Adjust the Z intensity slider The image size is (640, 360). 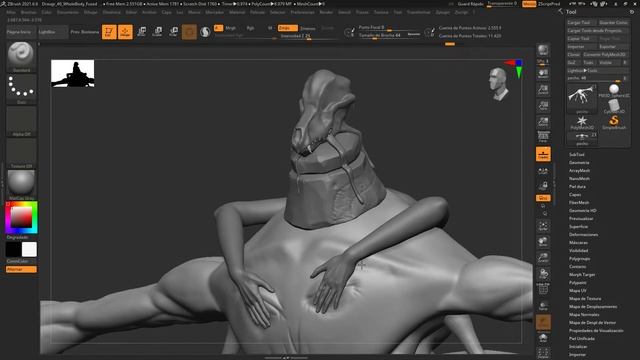309,36
